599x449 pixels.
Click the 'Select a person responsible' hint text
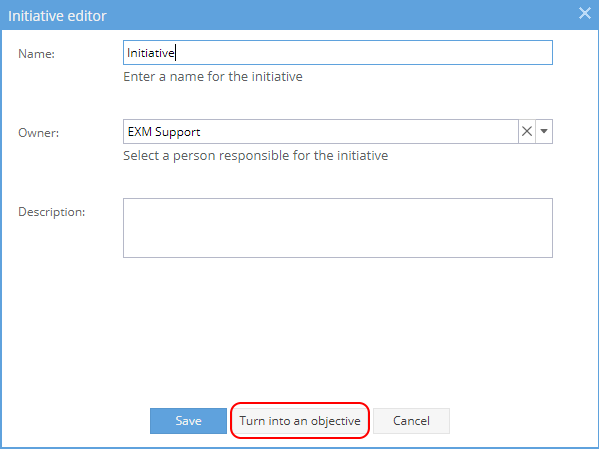pyautogui.click(x=256, y=156)
